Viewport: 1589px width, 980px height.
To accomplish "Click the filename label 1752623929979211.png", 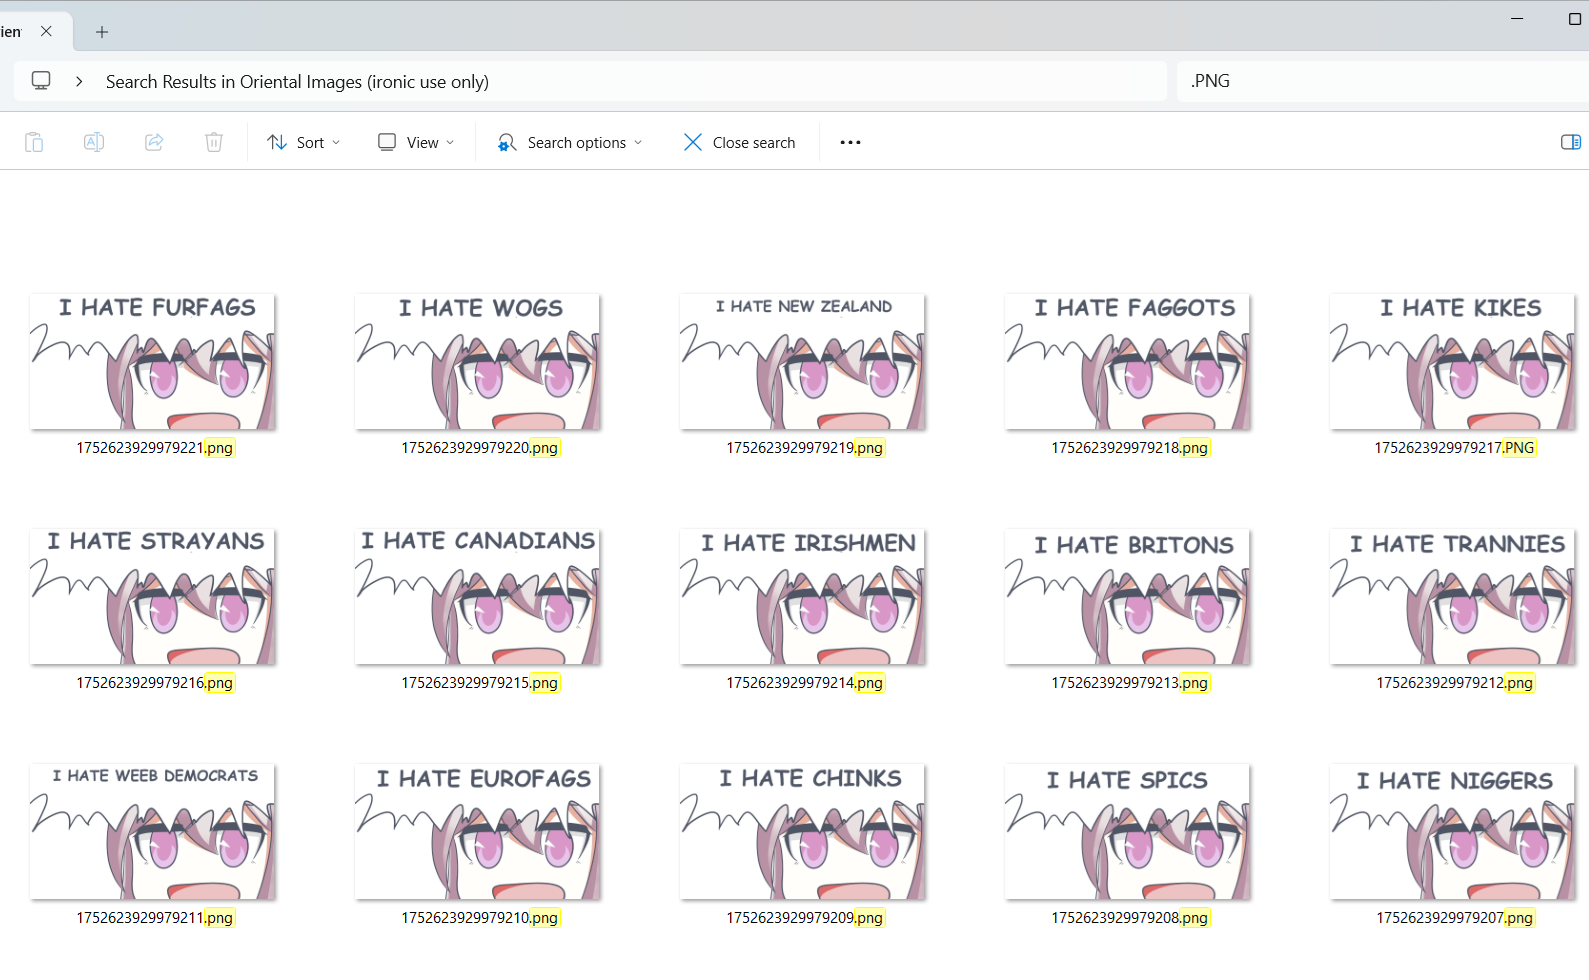I will coord(155,918).
